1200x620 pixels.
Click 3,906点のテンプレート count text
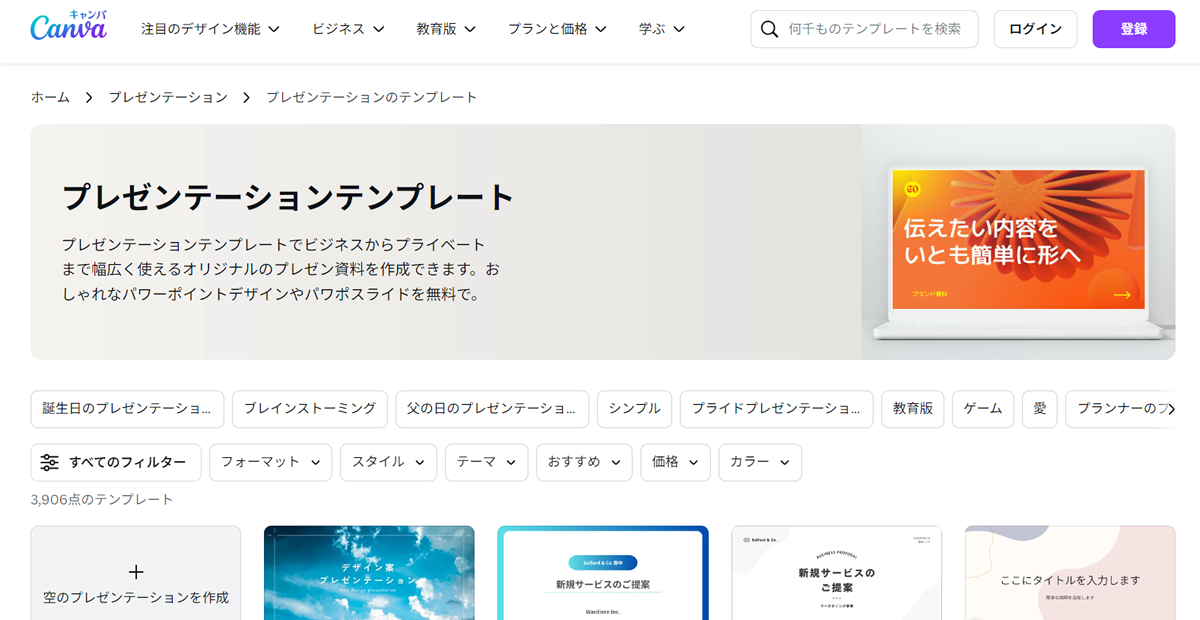tap(102, 499)
